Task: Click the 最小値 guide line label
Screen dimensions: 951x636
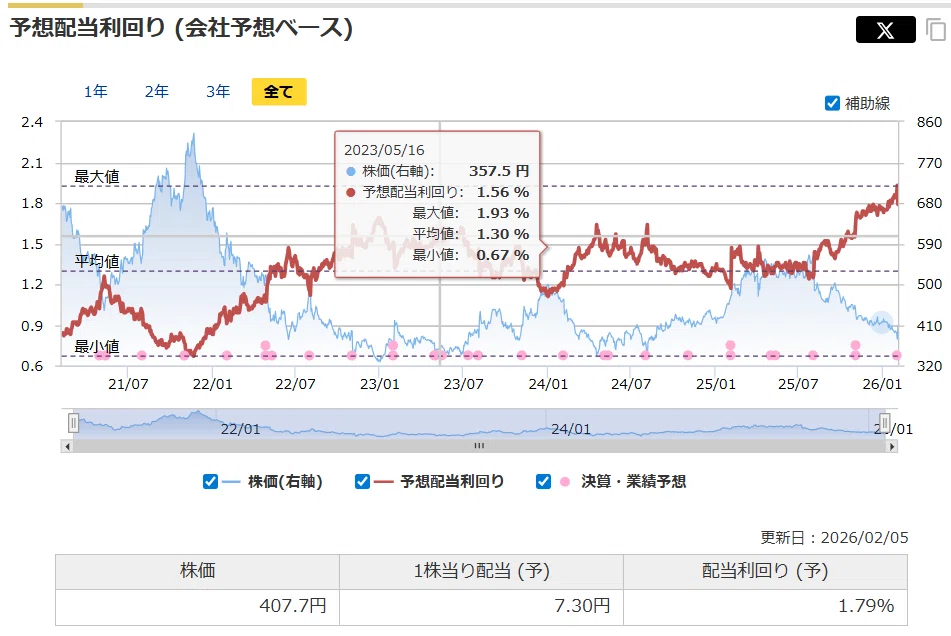Action: point(96,346)
